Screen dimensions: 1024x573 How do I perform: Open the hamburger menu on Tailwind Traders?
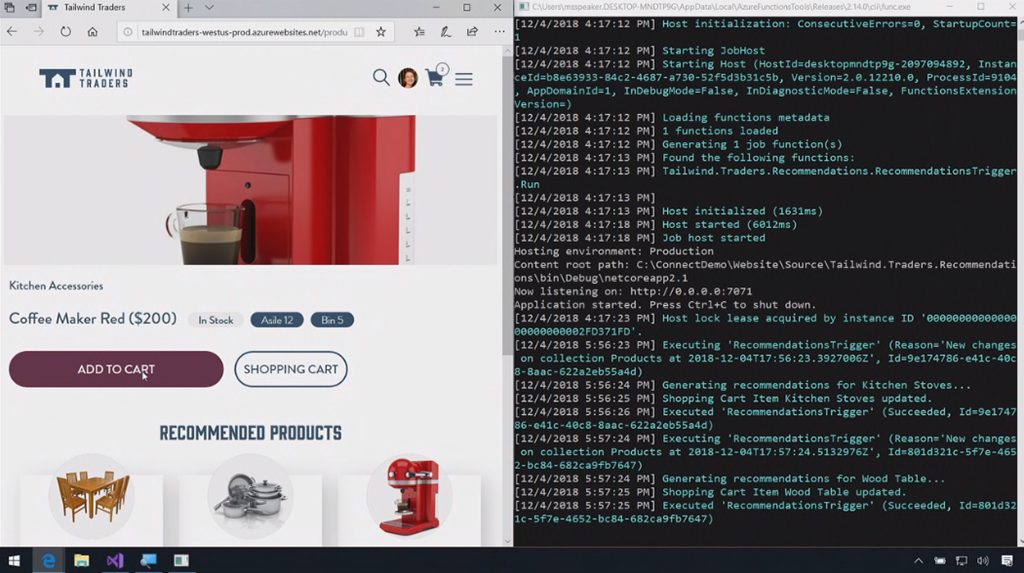[x=464, y=79]
